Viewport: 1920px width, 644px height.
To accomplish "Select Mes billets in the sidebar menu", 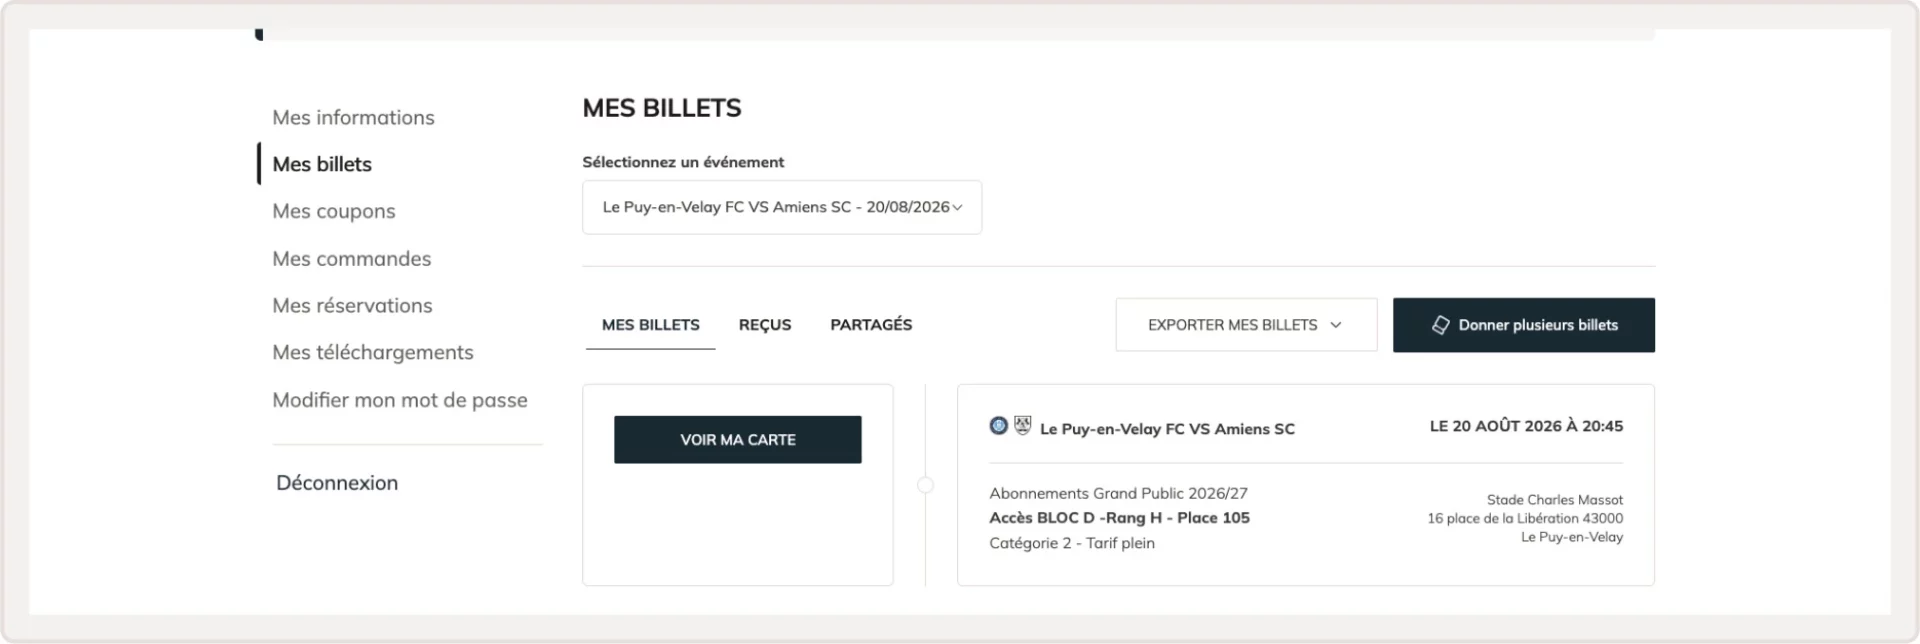I will (x=322, y=164).
